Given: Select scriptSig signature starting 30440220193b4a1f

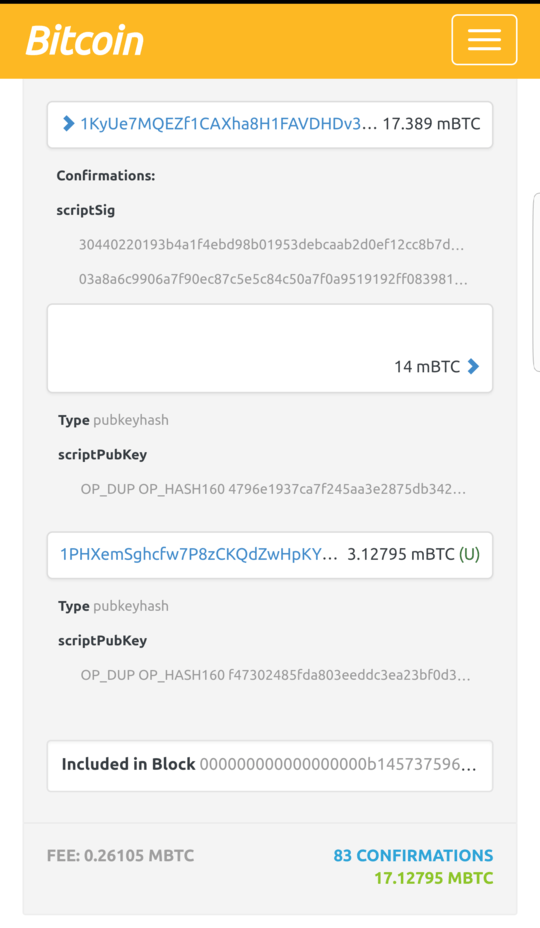Looking at the screenshot, I should pos(271,244).
